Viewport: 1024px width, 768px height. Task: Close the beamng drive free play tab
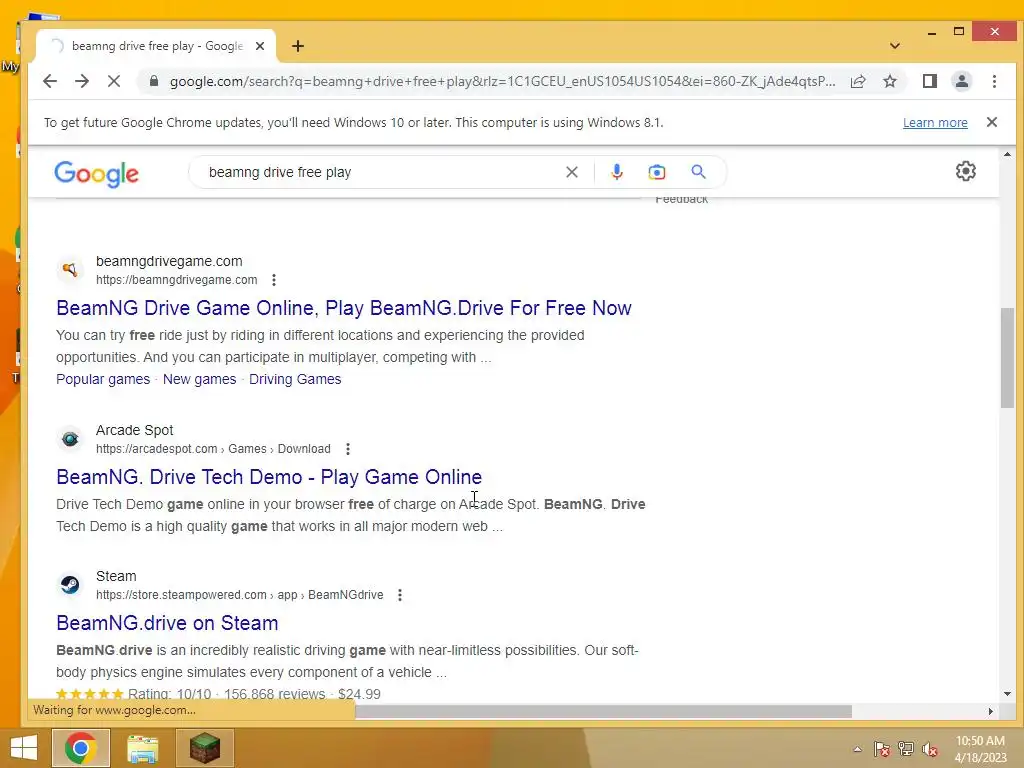point(260,46)
